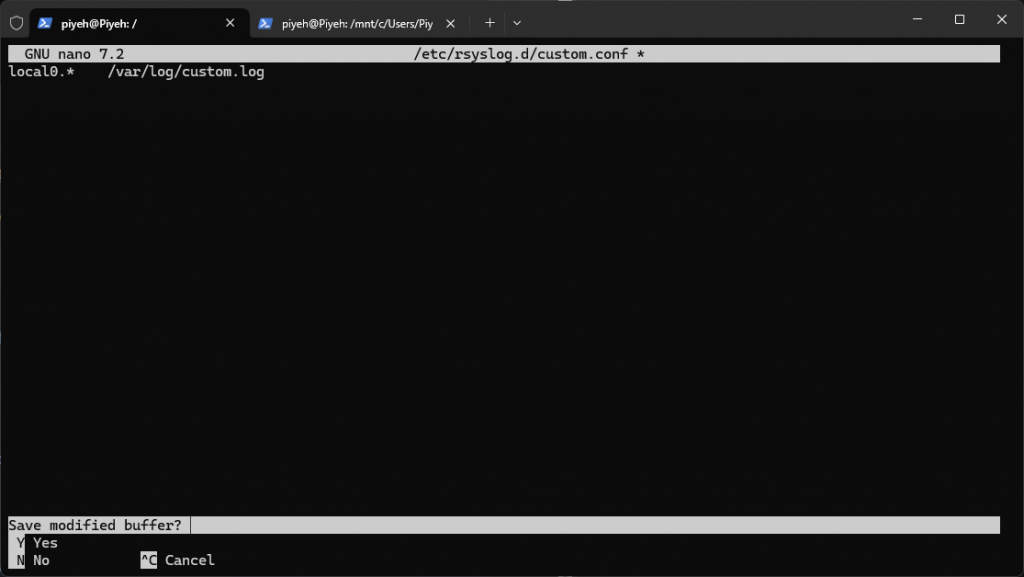Screen dimensions: 1024x577
Task: Select the first tab piyeh@Piyeh: /
Action: click(139, 23)
